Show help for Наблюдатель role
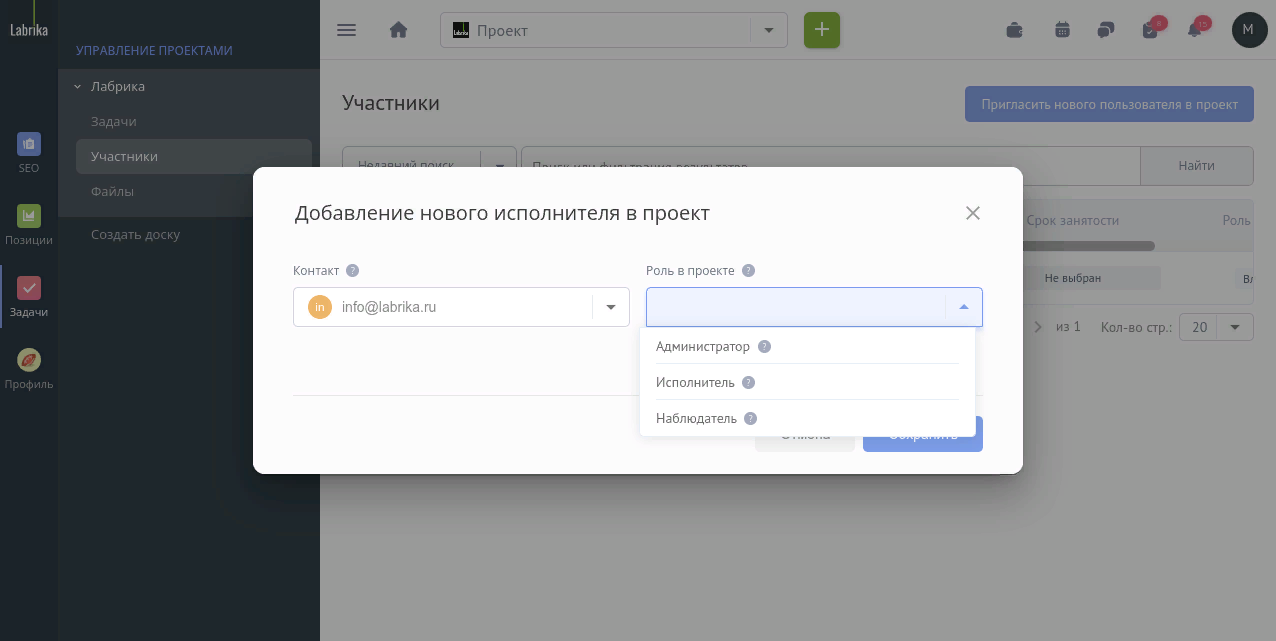This screenshot has height=641, width=1276. [x=750, y=418]
